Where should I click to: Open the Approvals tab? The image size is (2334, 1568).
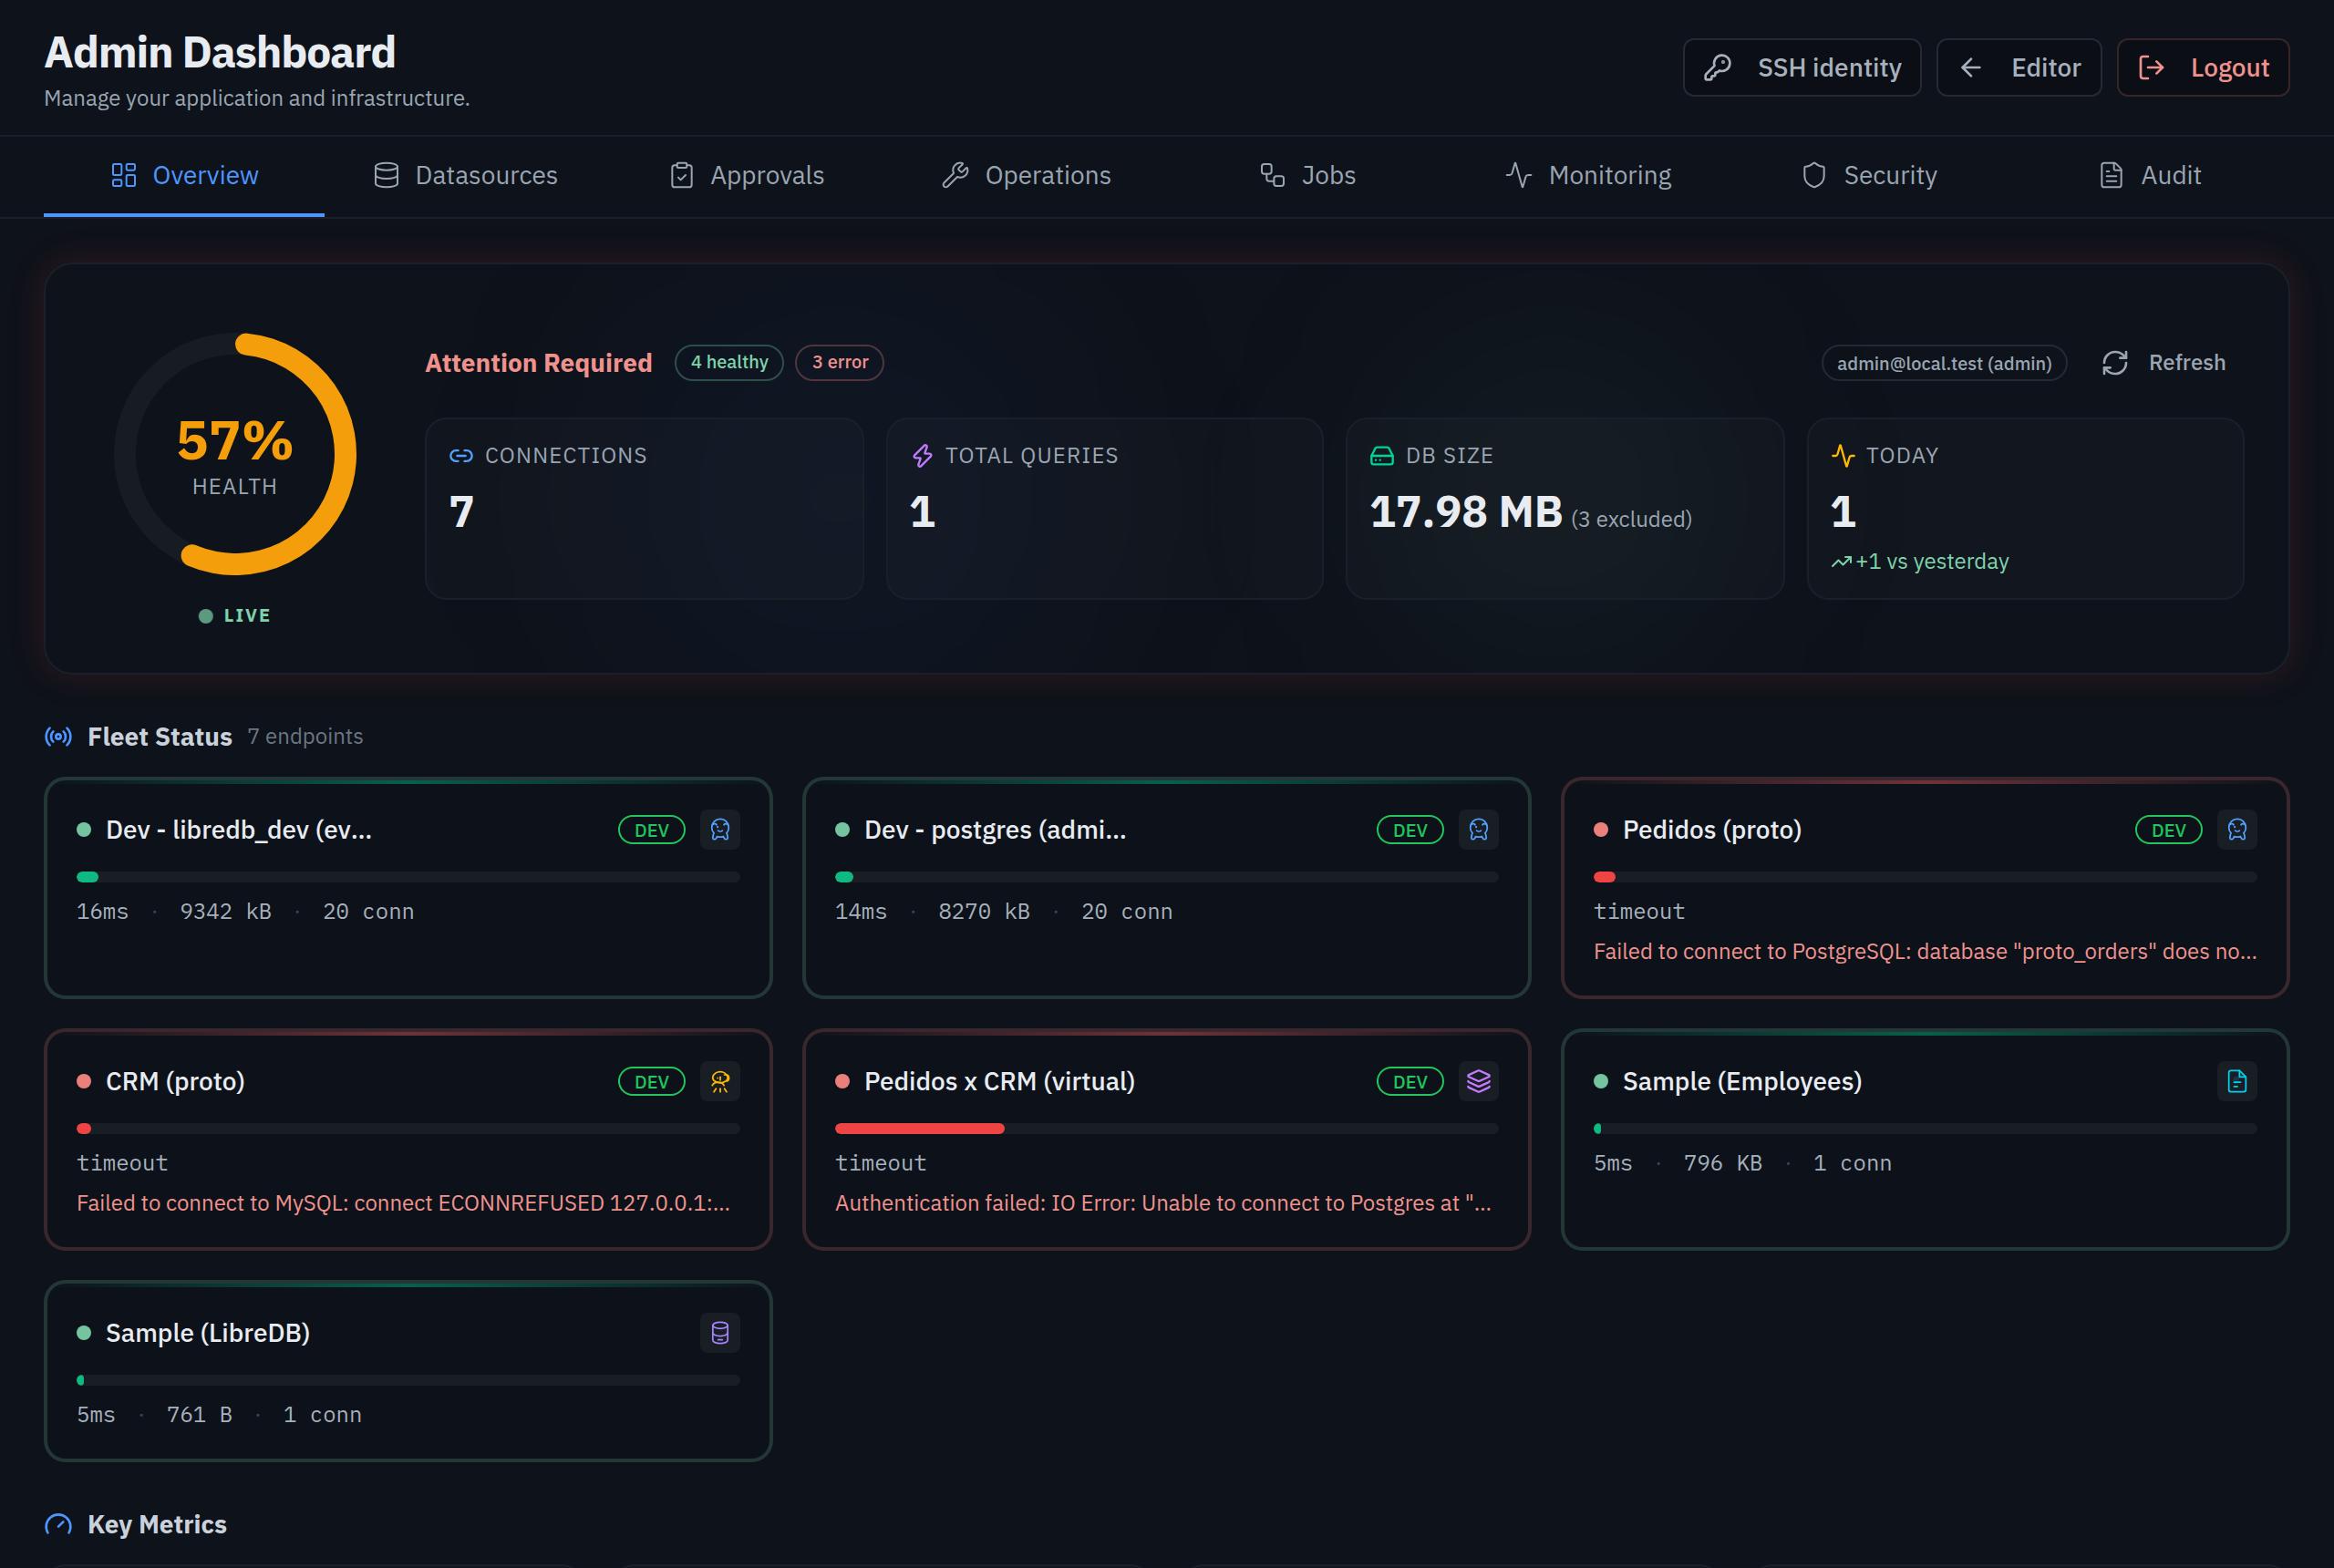coord(746,176)
